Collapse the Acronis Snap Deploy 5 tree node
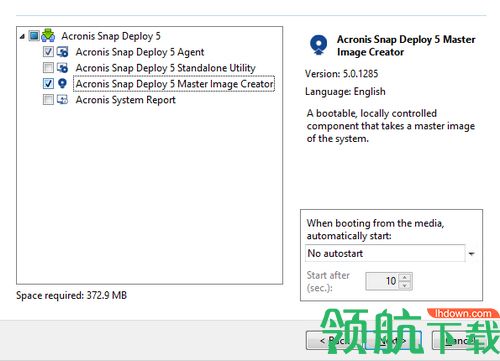500x361 pixels. coord(22,36)
